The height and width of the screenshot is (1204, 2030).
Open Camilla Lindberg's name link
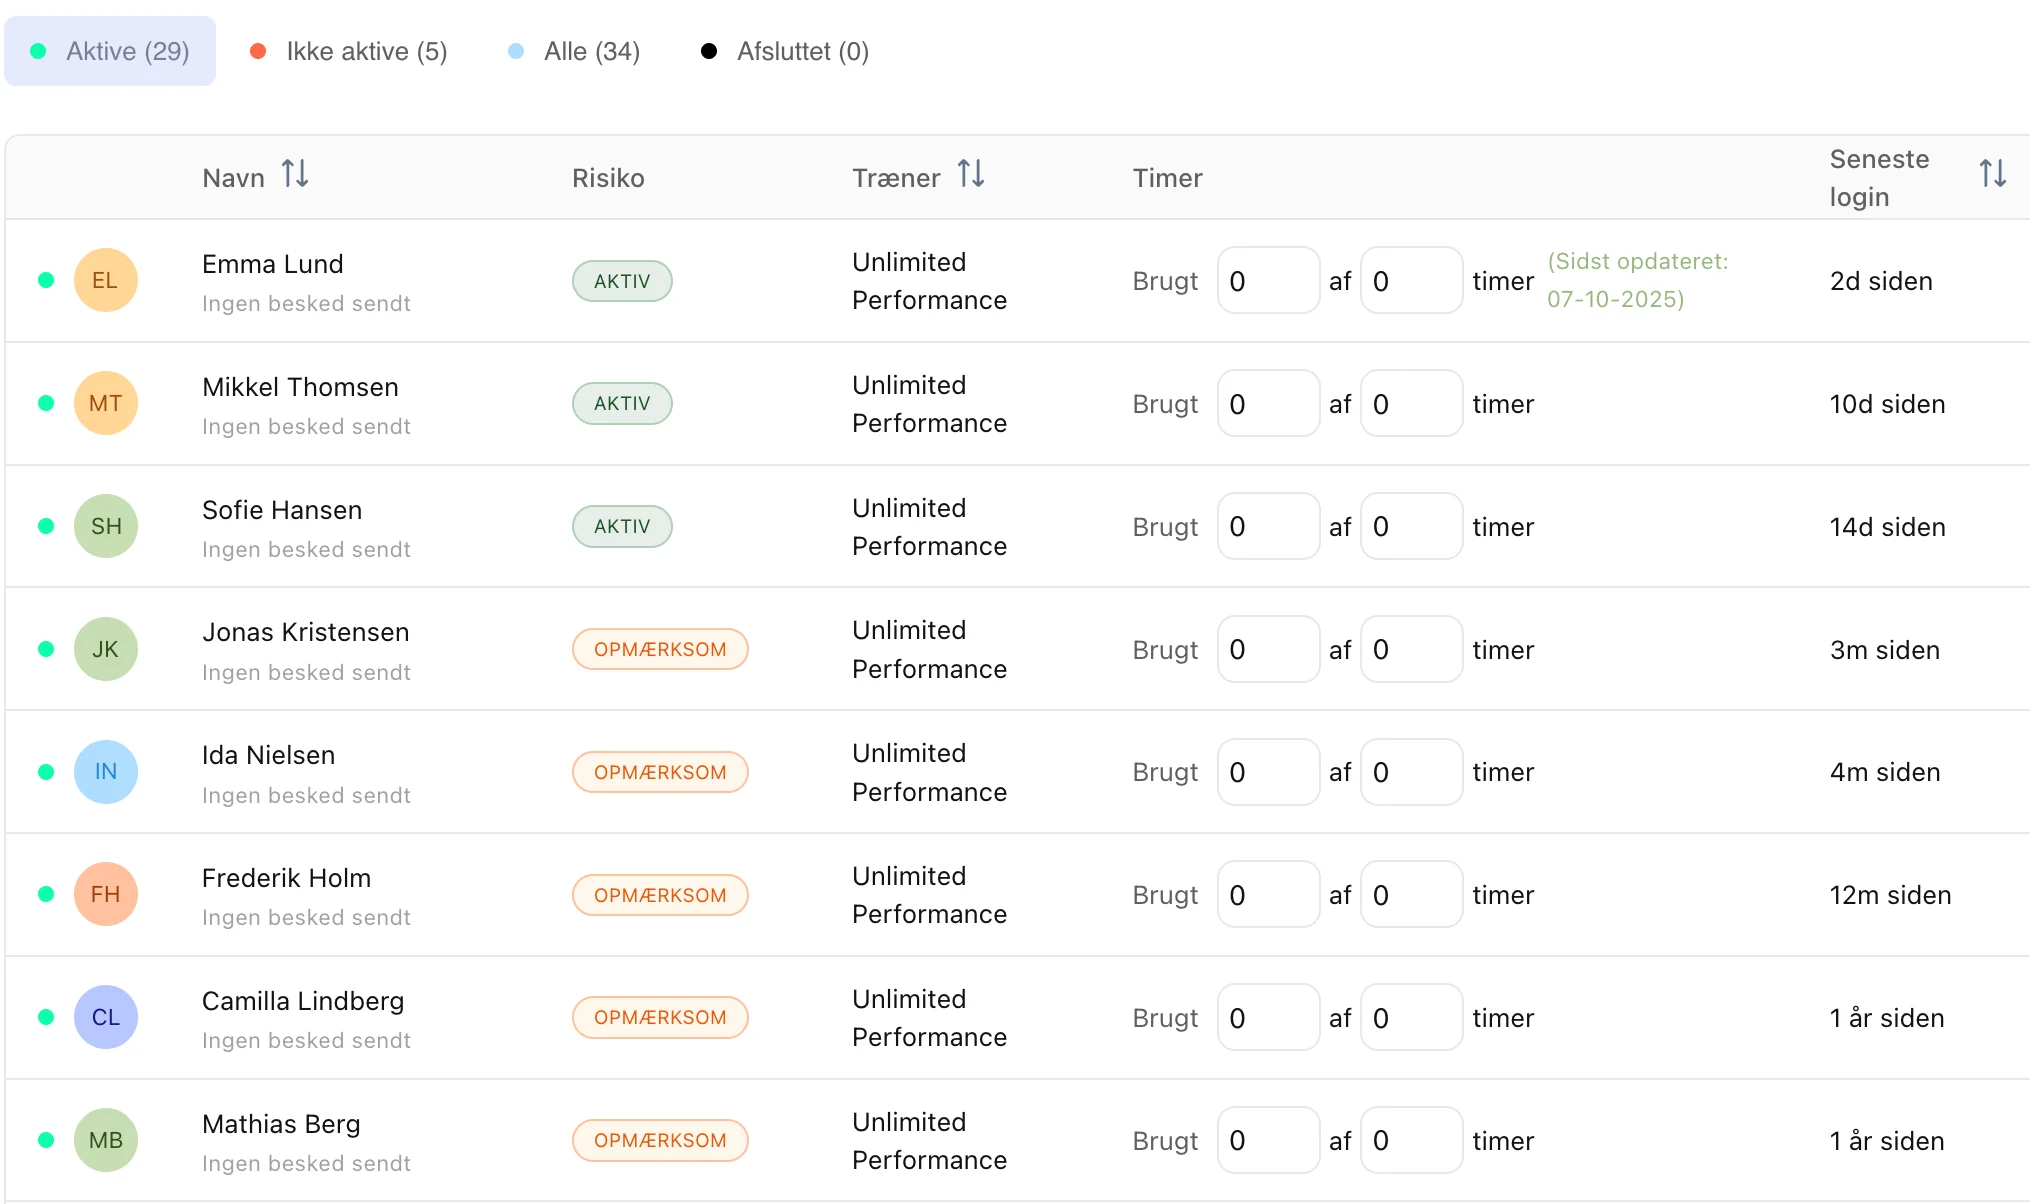click(303, 1001)
